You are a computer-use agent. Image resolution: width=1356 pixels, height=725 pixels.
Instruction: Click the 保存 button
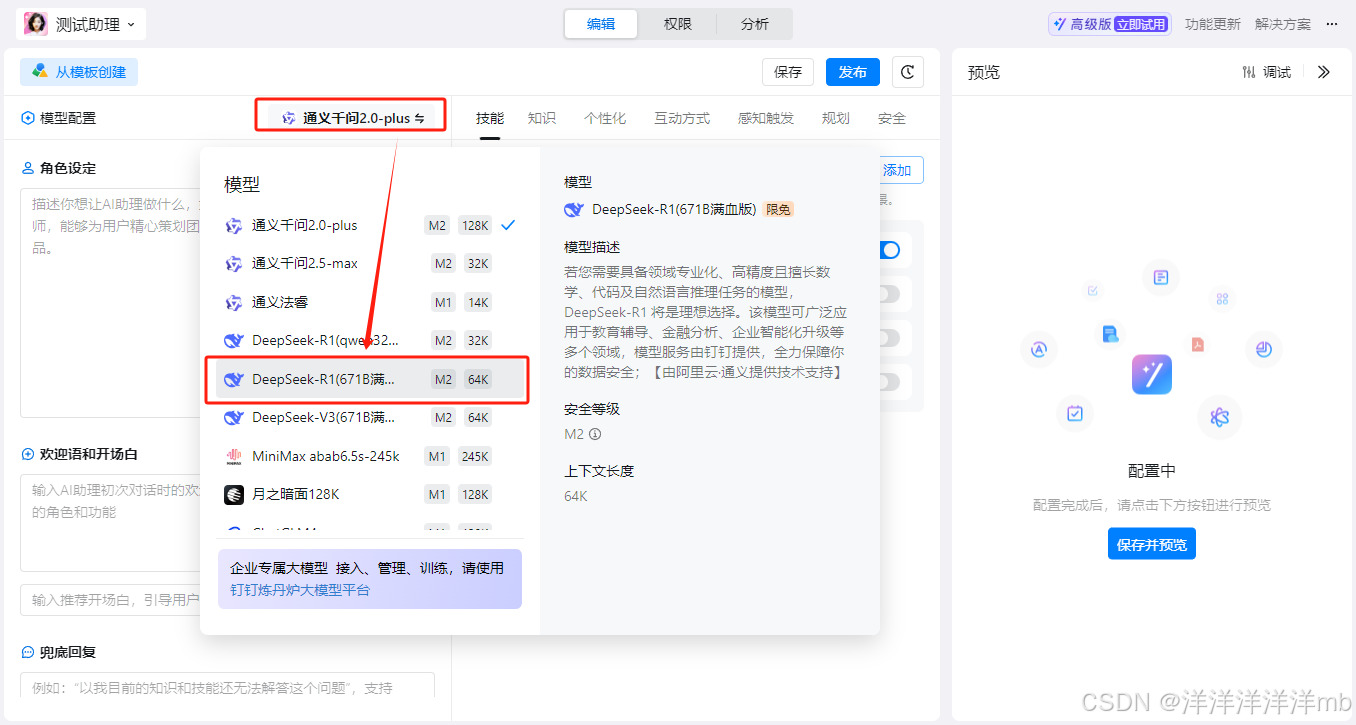pos(788,72)
